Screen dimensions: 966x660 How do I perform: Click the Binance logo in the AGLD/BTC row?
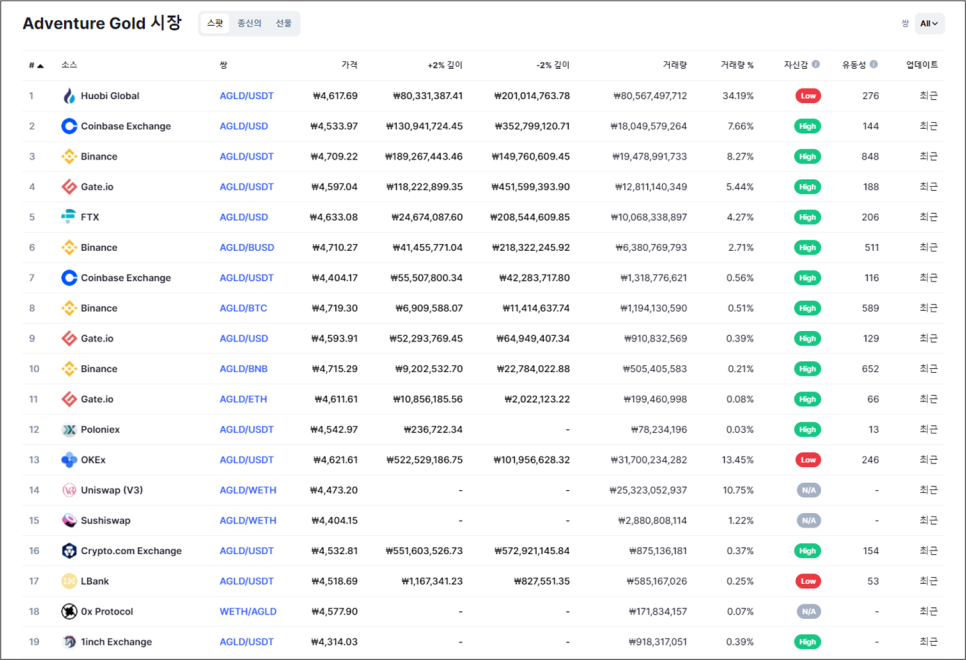tap(69, 308)
